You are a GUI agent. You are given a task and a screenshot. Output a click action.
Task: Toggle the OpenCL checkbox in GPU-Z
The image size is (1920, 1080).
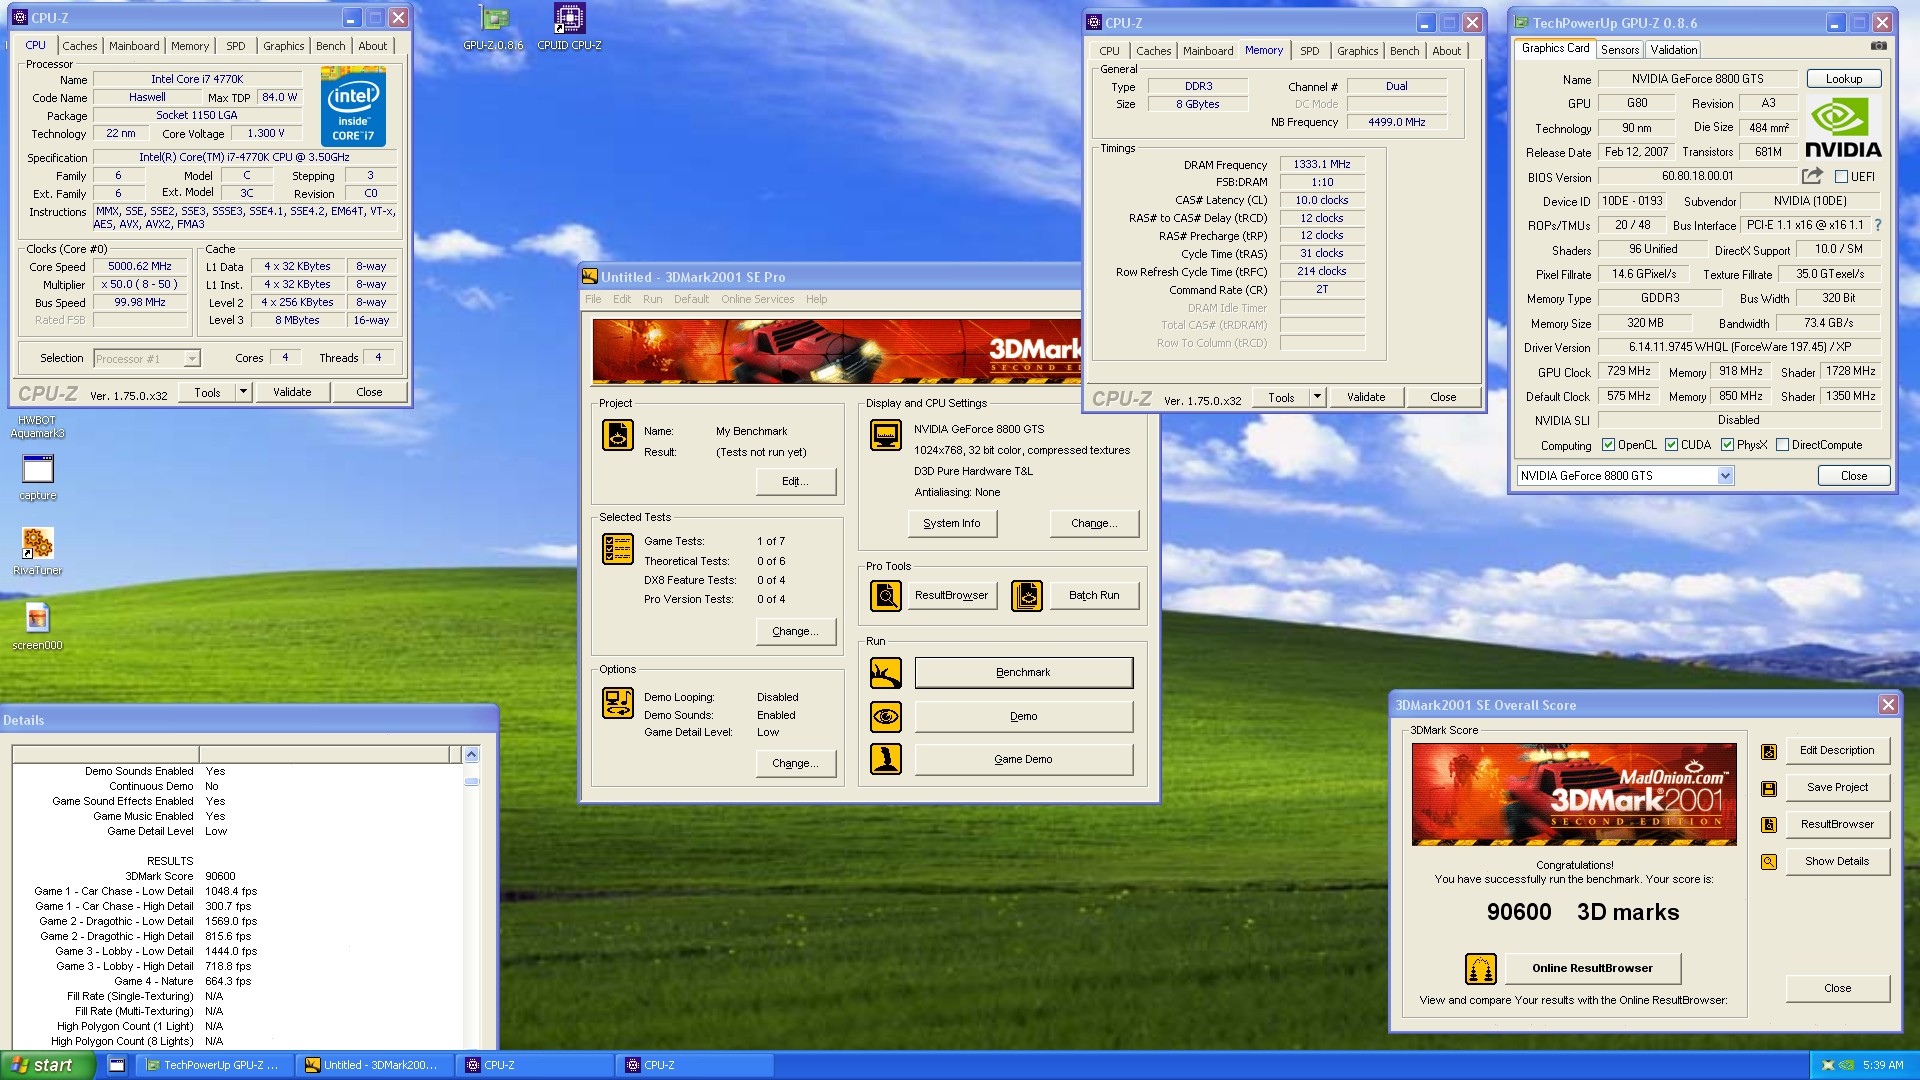1608,445
